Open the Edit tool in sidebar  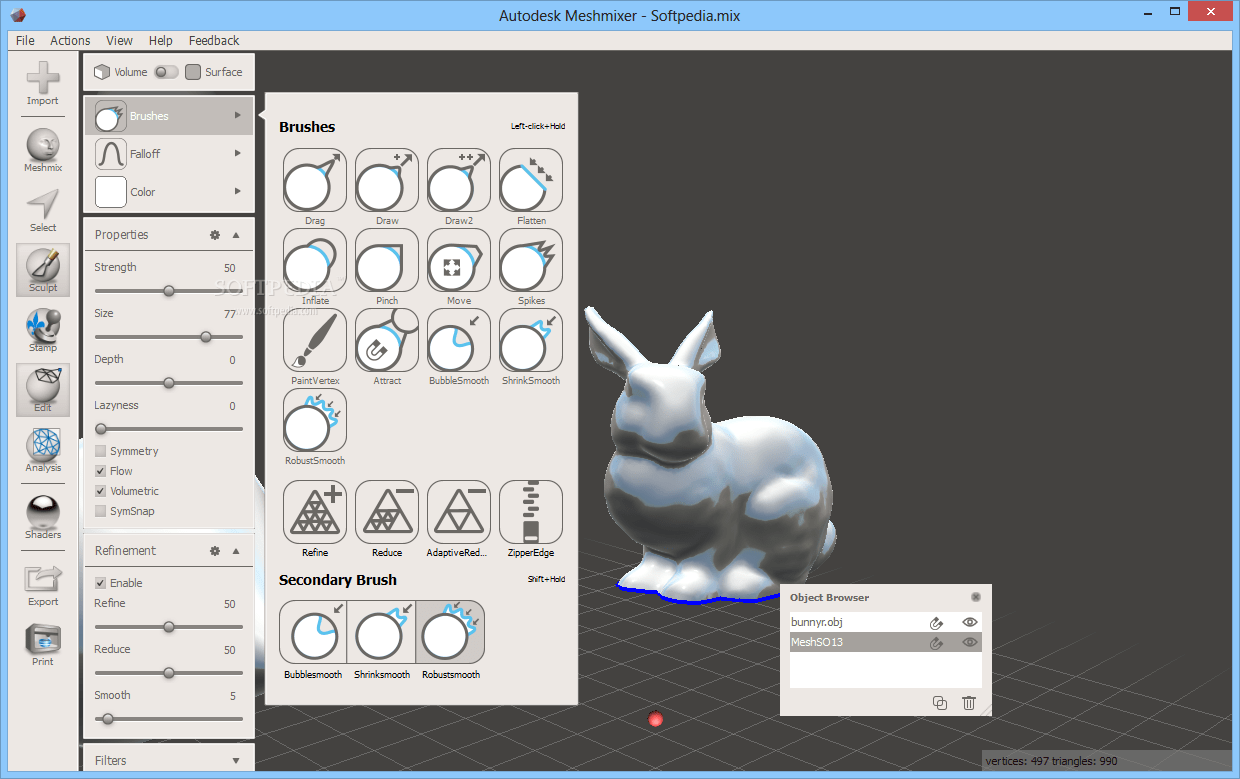(x=43, y=390)
